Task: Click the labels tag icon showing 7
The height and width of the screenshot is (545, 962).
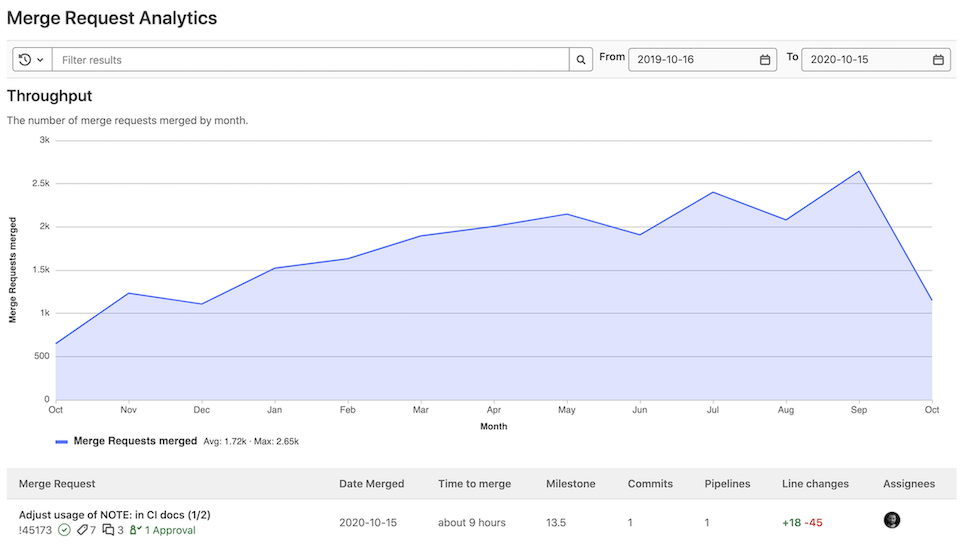Action: [82, 530]
